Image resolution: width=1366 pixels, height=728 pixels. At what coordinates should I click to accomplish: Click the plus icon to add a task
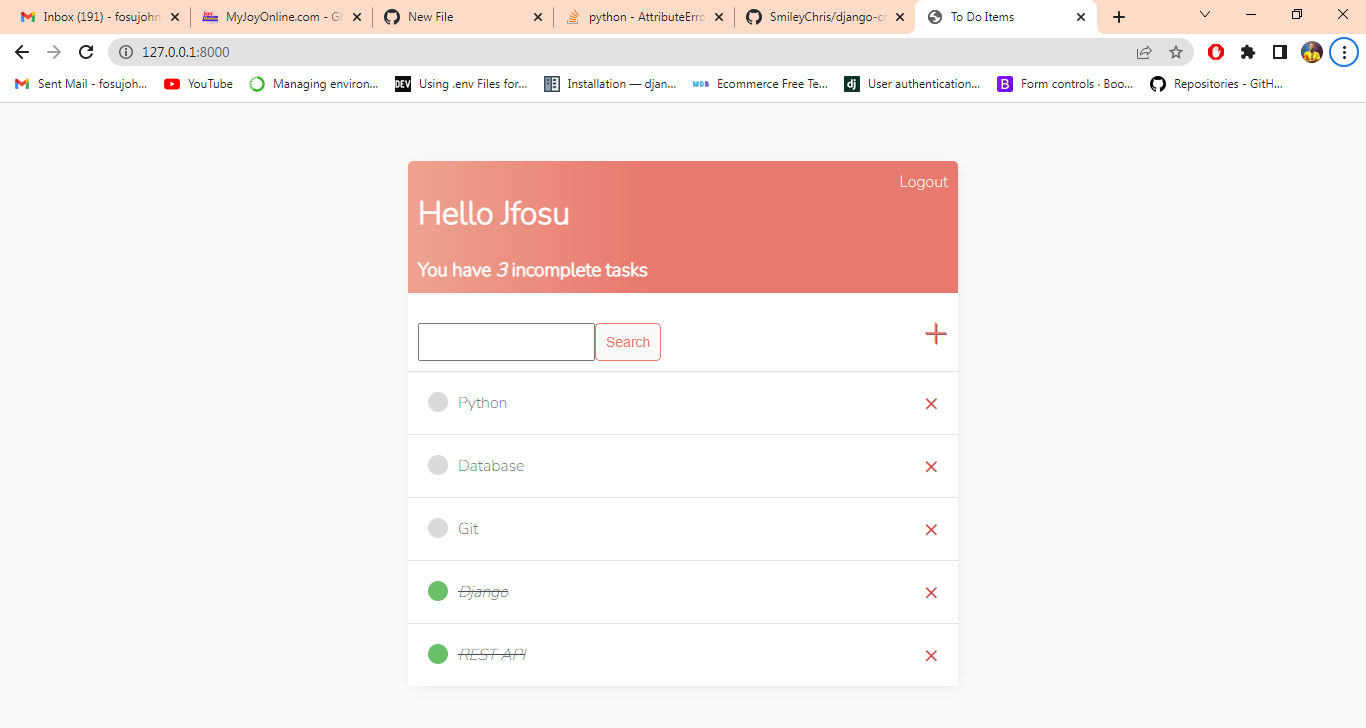pyautogui.click(x=935, y=334)
